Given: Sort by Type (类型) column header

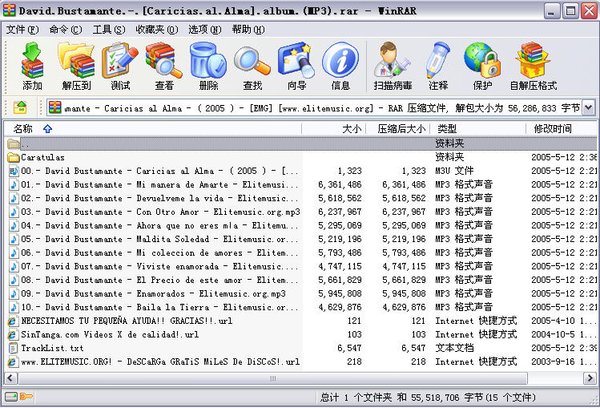Looking at the screenshot, I should click(x=478, y=129).
